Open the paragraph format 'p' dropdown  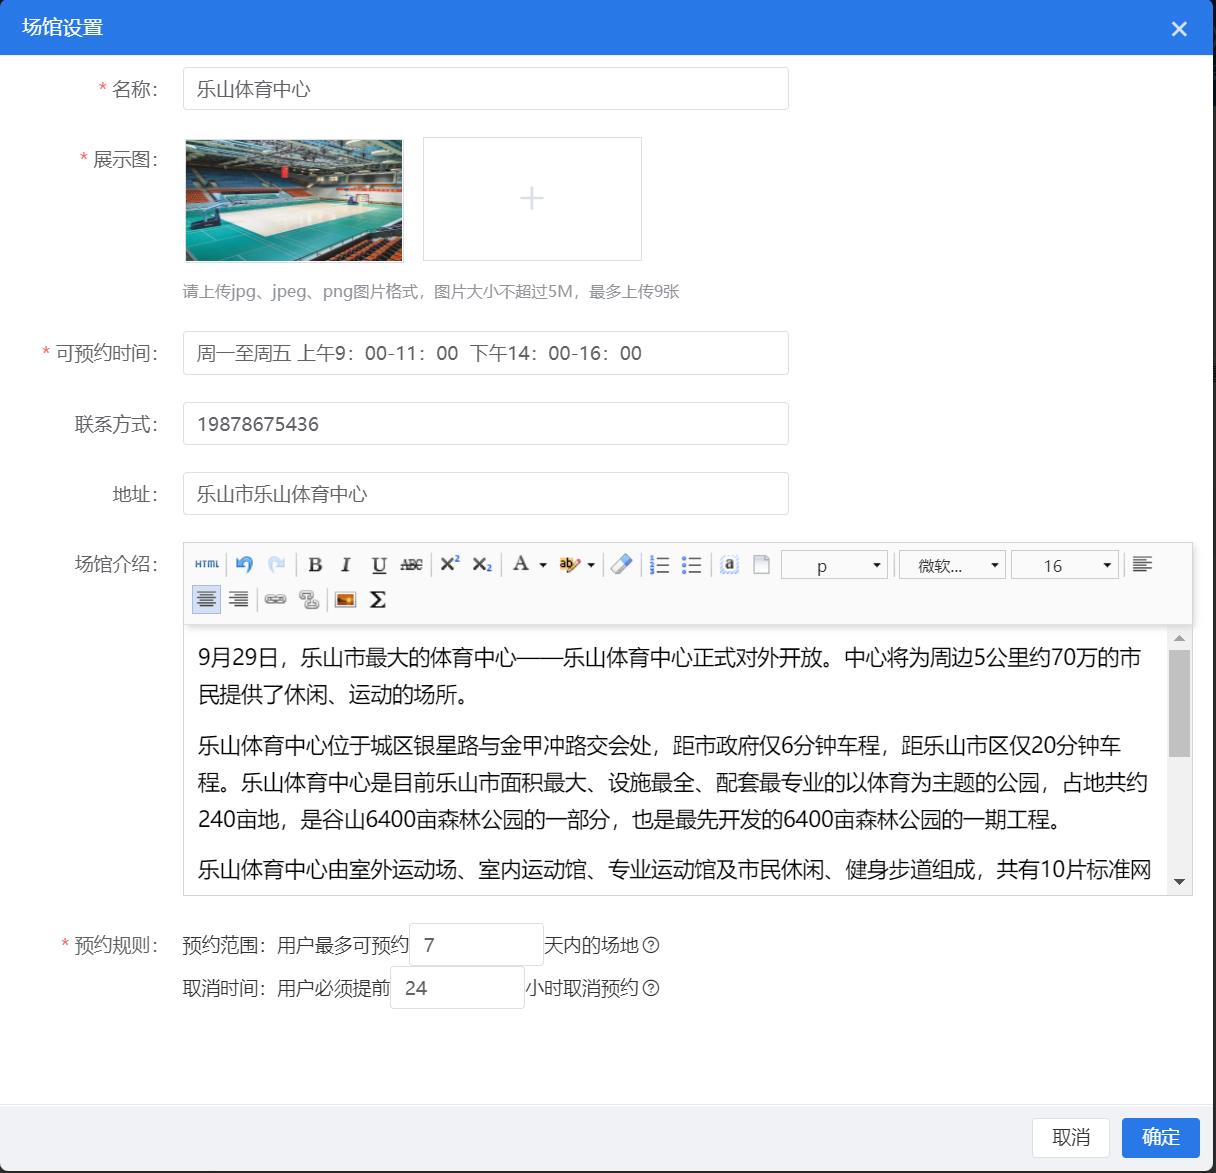pyautogui.click(x=834, y=566)
